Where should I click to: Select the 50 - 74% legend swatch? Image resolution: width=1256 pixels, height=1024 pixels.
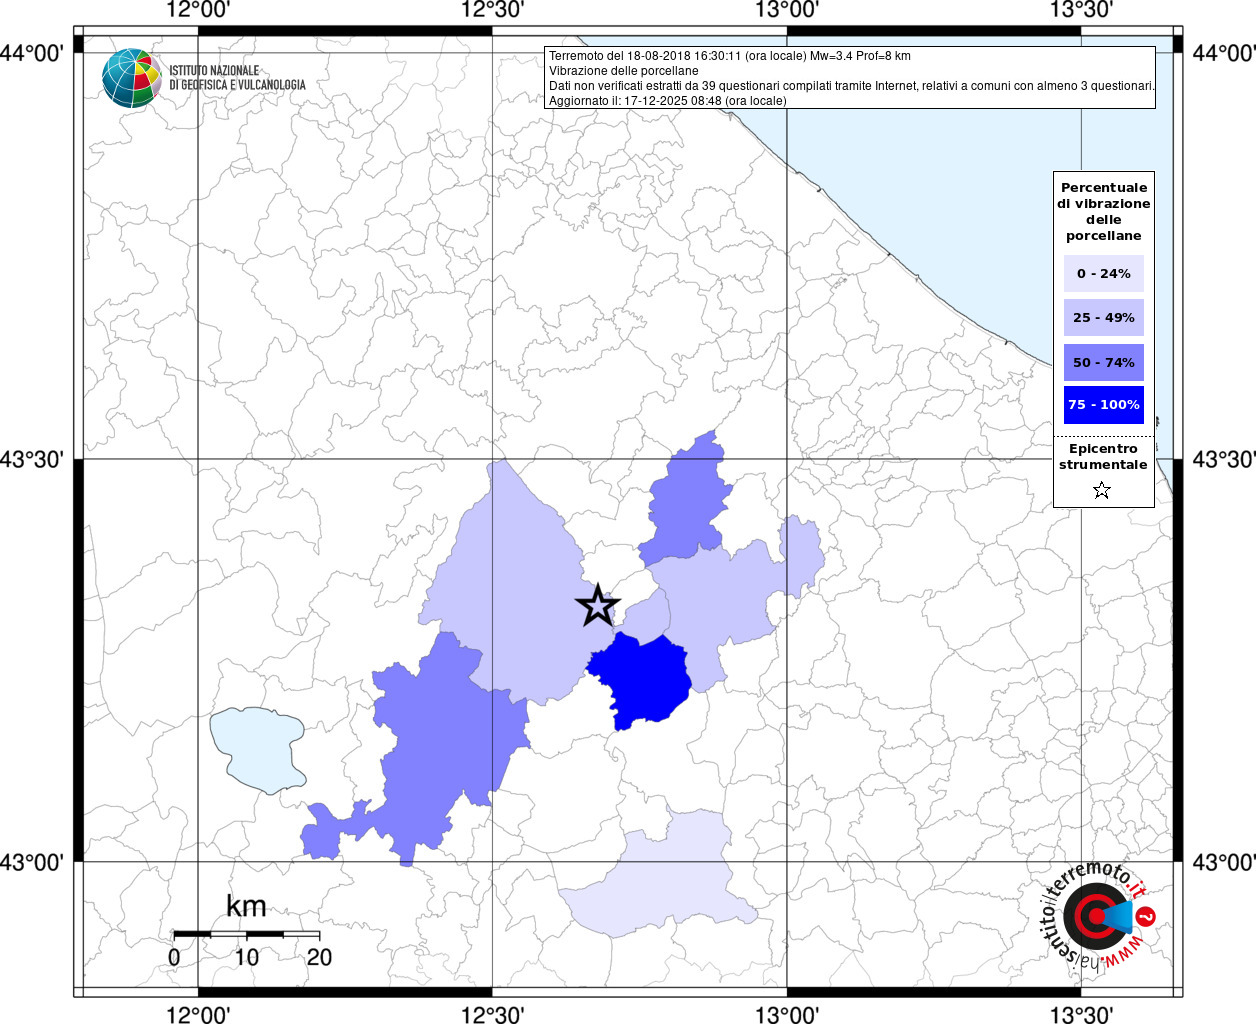pyautogui.click(x=1104, y=362)
